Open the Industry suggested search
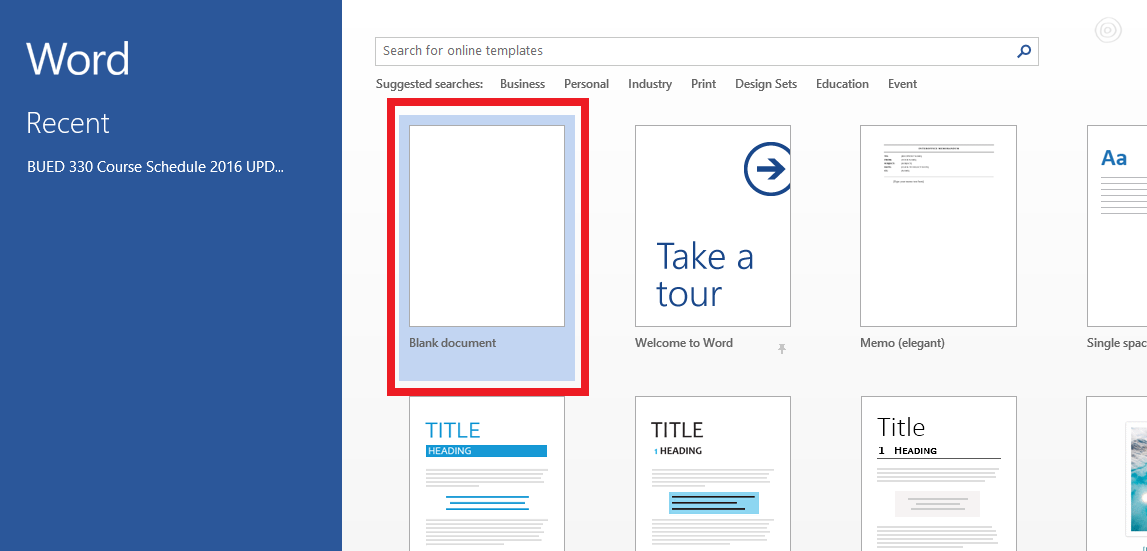Viewport: 1147px width, 551px height. [x=649, y=84]
